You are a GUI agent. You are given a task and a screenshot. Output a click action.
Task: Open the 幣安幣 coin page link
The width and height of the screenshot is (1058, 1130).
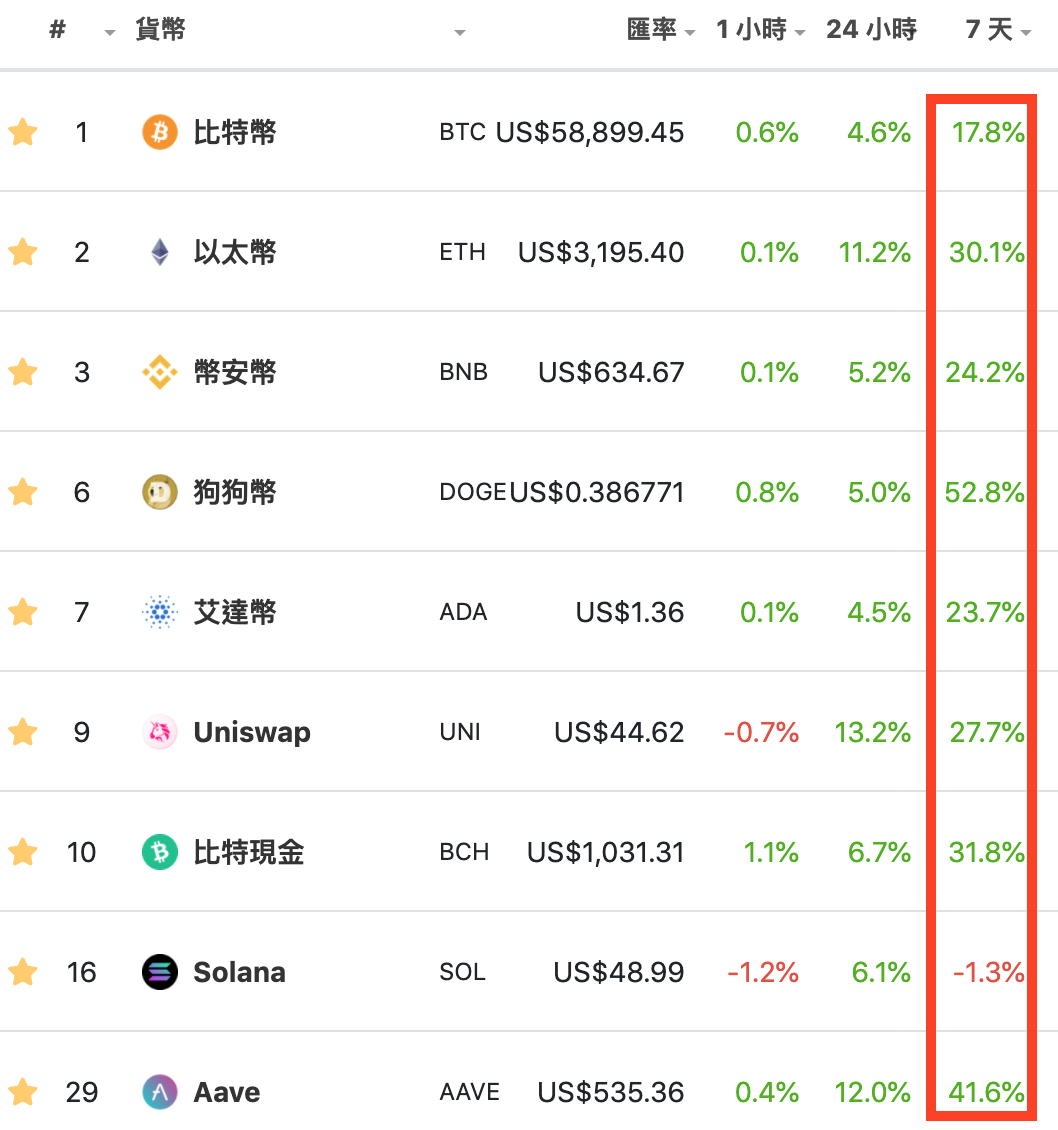tap(235, 372)
